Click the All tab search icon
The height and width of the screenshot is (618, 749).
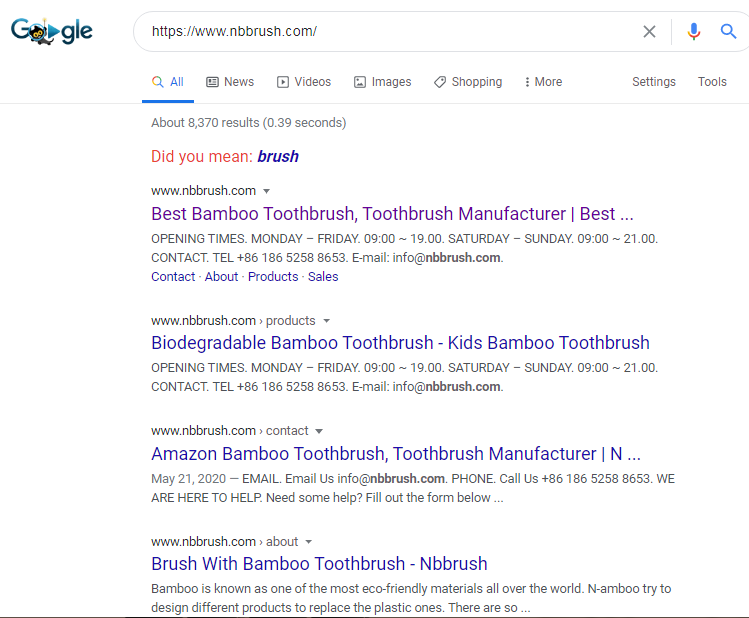click(158, 82)
